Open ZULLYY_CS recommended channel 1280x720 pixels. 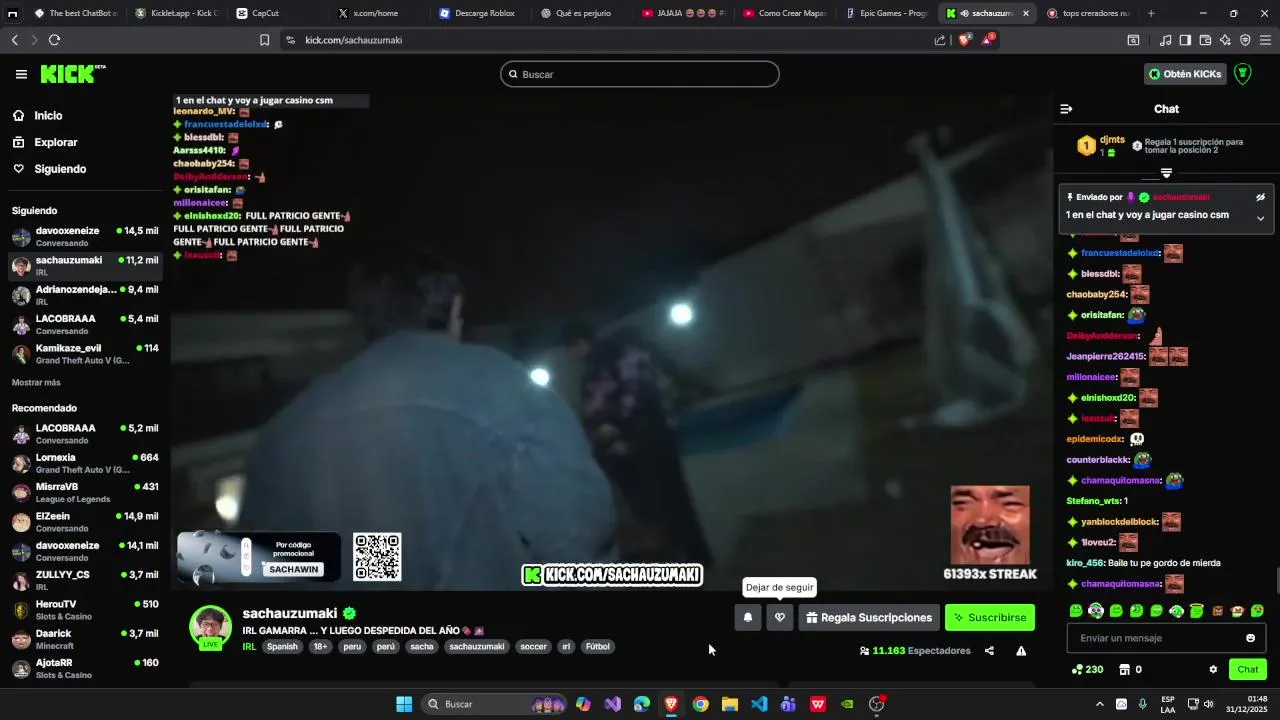coord(85,580)
